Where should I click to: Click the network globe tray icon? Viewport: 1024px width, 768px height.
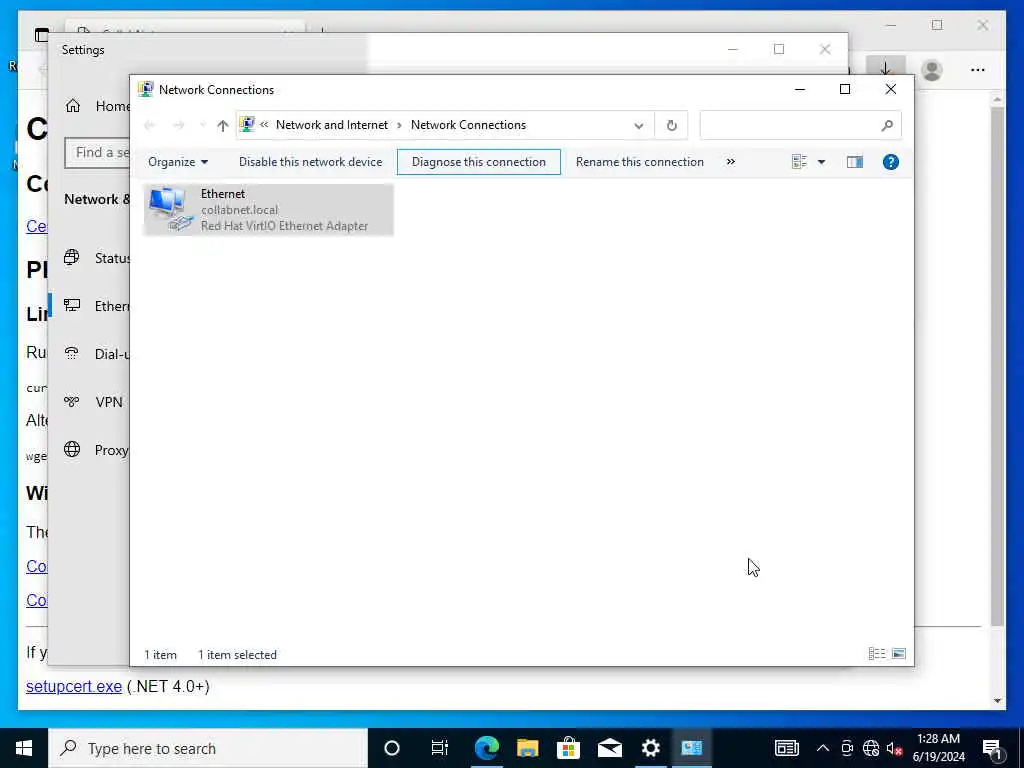pos(871,748)
